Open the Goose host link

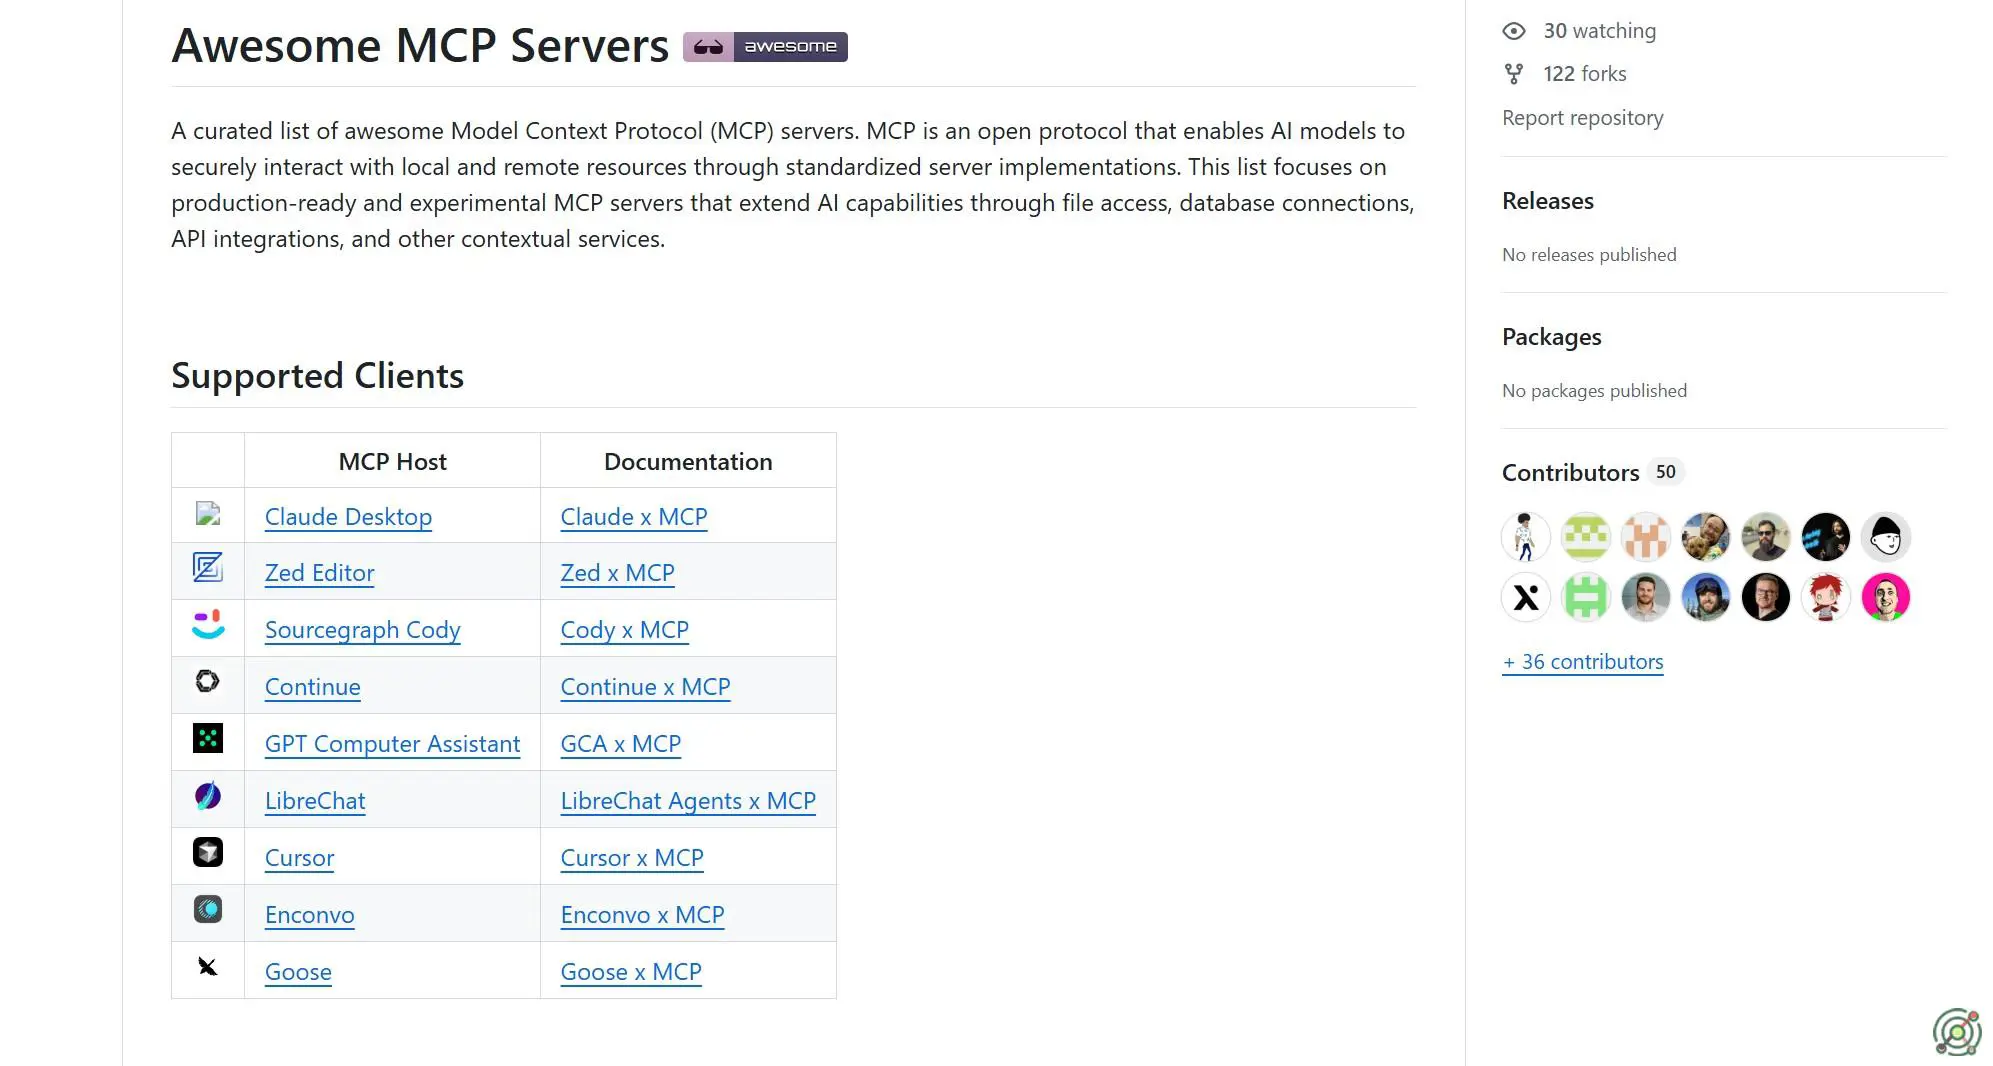tap(298, 972)
